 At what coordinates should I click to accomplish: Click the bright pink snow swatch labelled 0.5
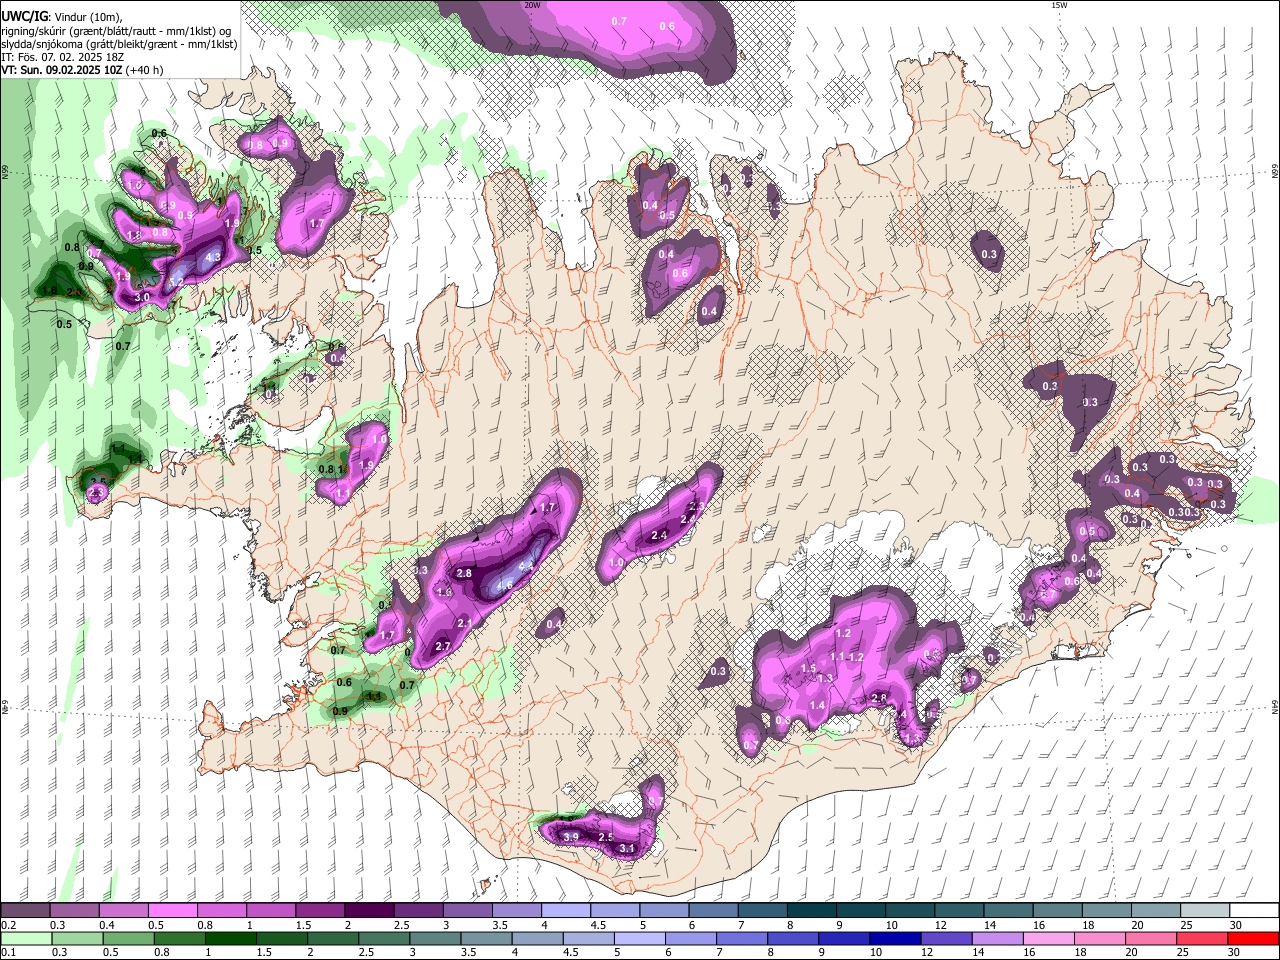172,910
